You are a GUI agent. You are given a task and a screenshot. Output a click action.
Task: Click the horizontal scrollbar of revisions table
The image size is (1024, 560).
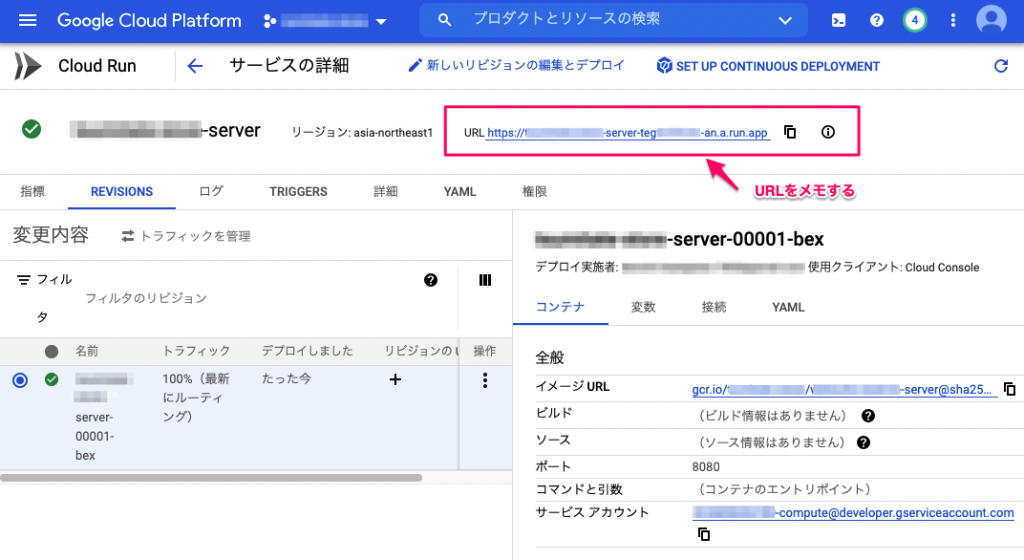pyautogui.click(x=211, y=478)
